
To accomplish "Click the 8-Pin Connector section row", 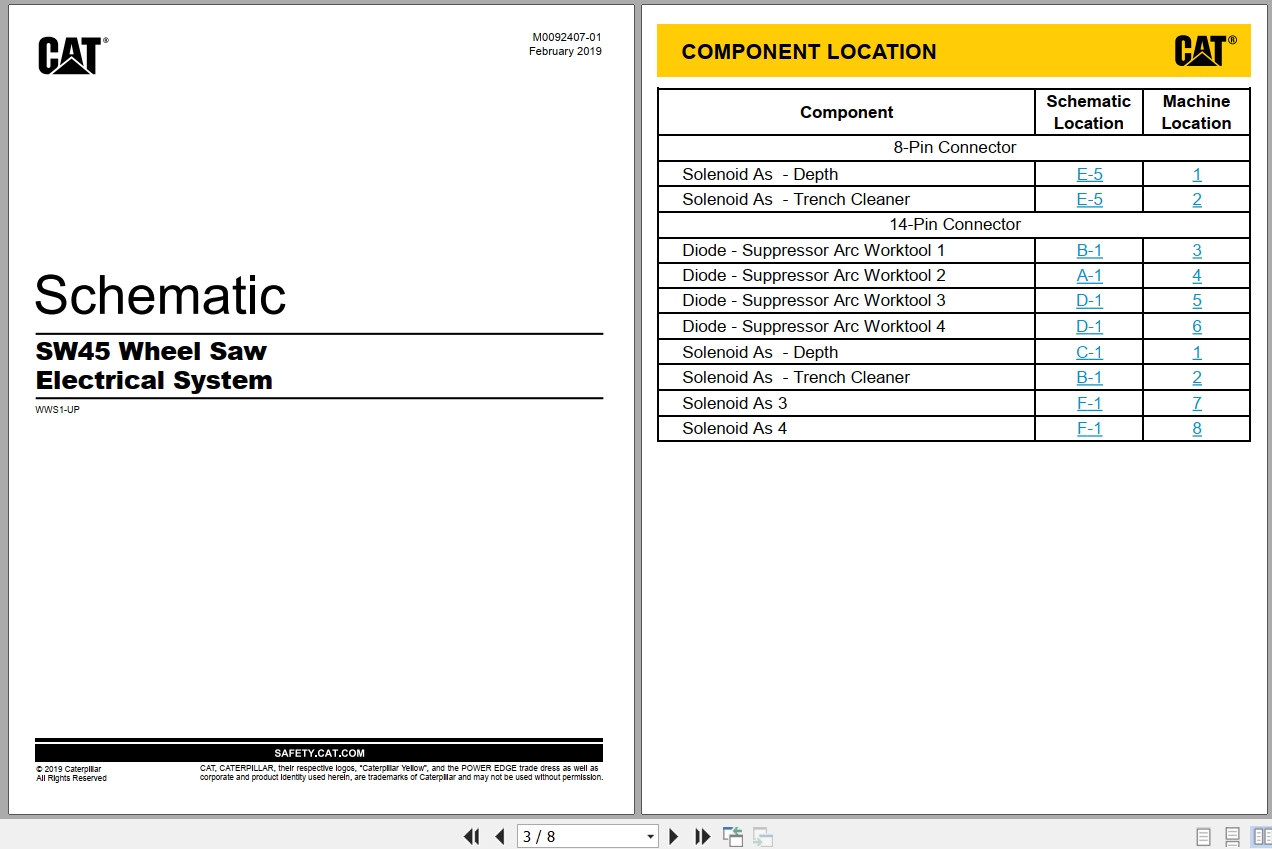I will coord(954,148).
